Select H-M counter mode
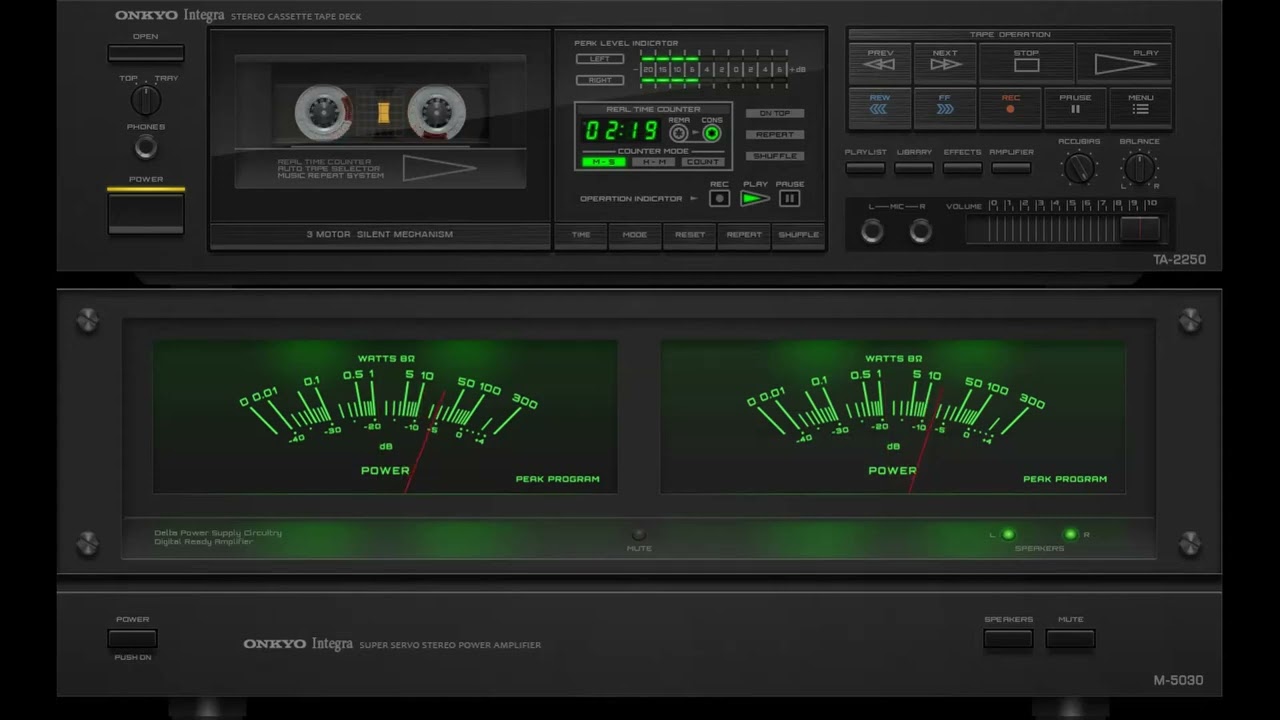Screen dimensions: 1280x720 pos(653,162)
